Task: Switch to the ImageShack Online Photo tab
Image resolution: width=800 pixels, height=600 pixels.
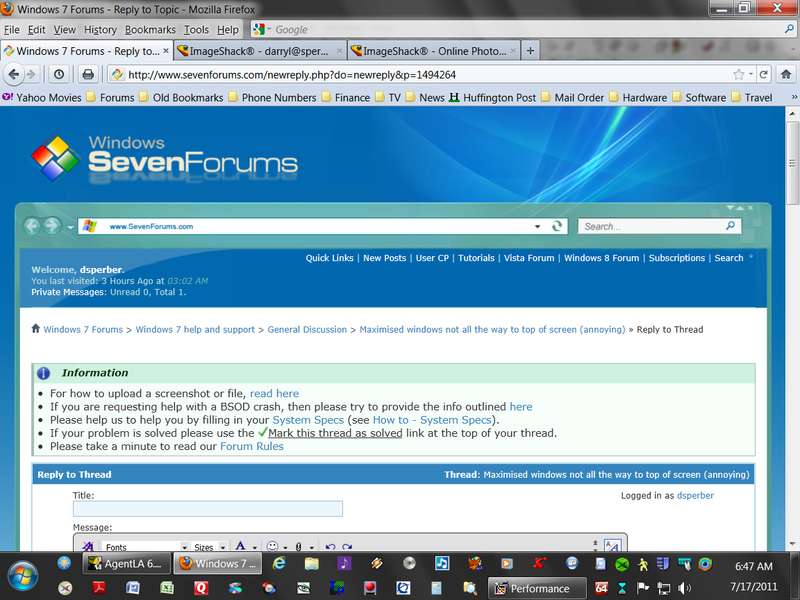Action: (434, 51)
